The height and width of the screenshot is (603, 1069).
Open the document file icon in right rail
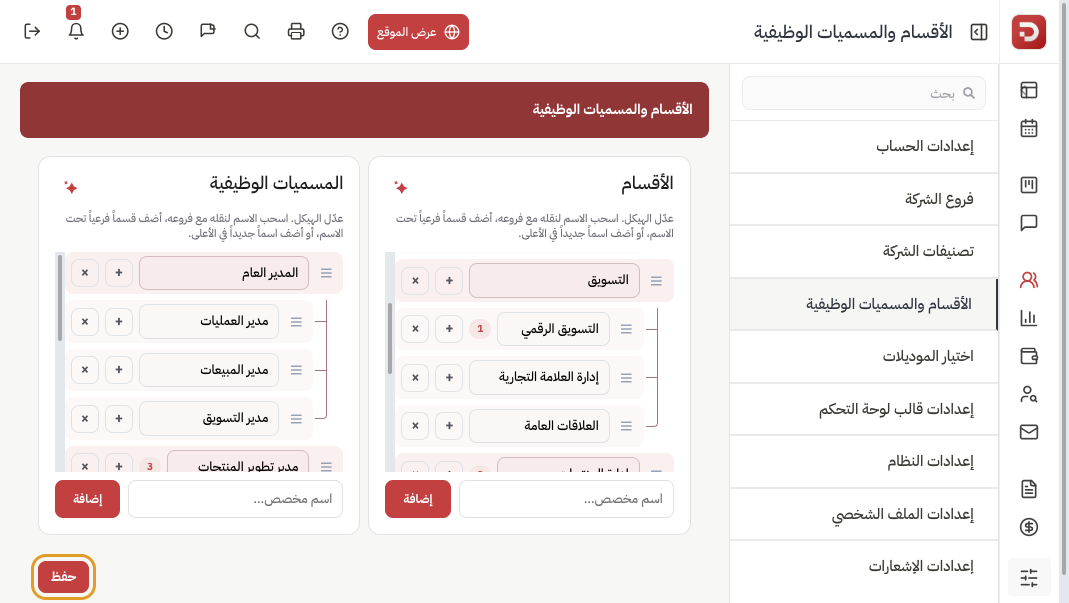click(1029, 488)
